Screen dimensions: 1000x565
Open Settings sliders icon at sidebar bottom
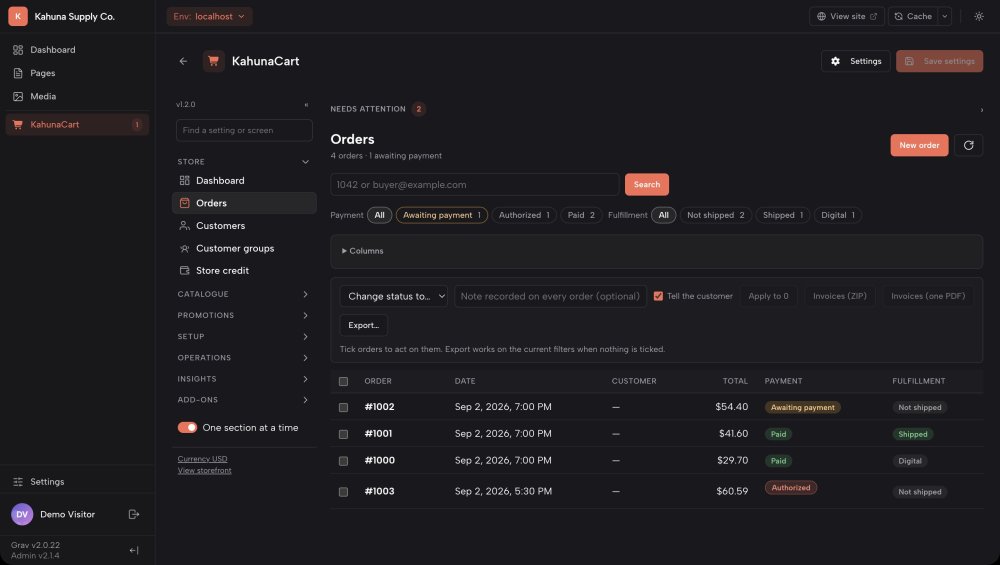click(x=18, y=481)
